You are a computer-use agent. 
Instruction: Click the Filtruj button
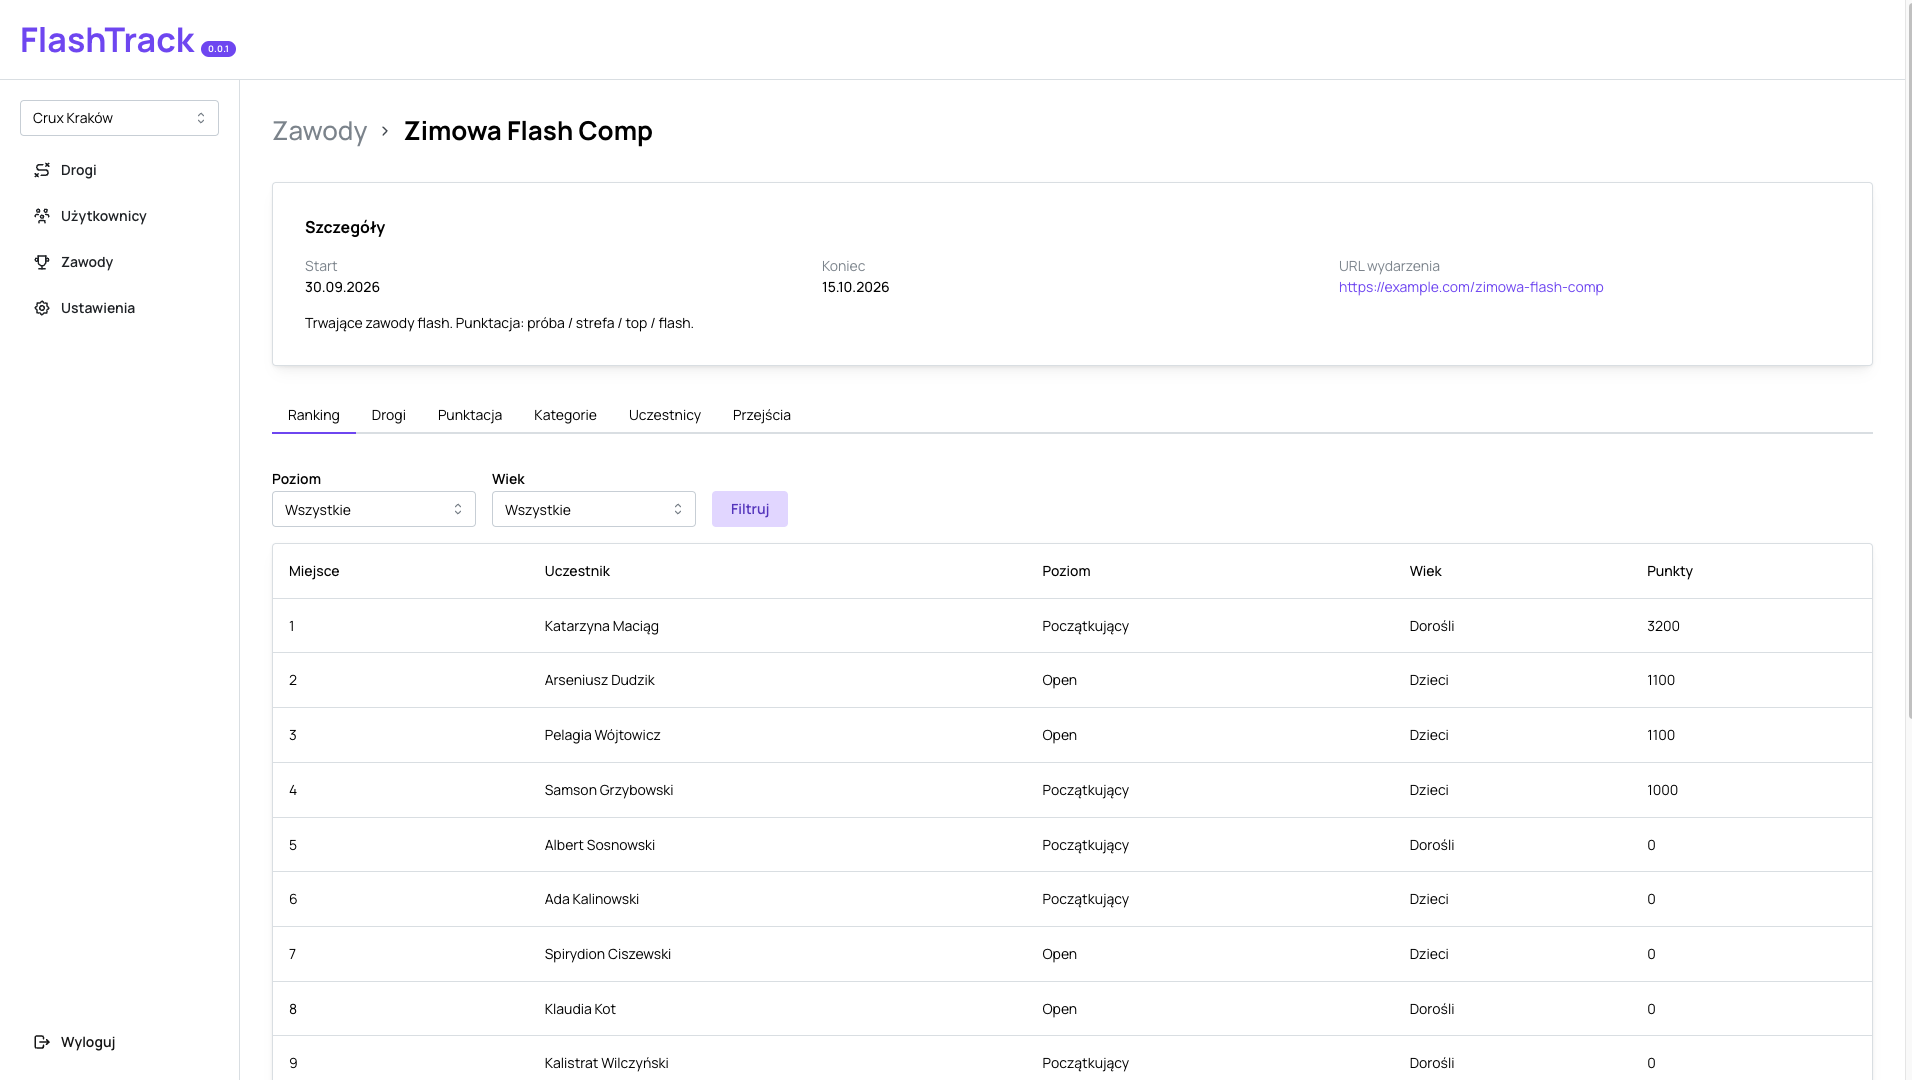click(750, 509)
